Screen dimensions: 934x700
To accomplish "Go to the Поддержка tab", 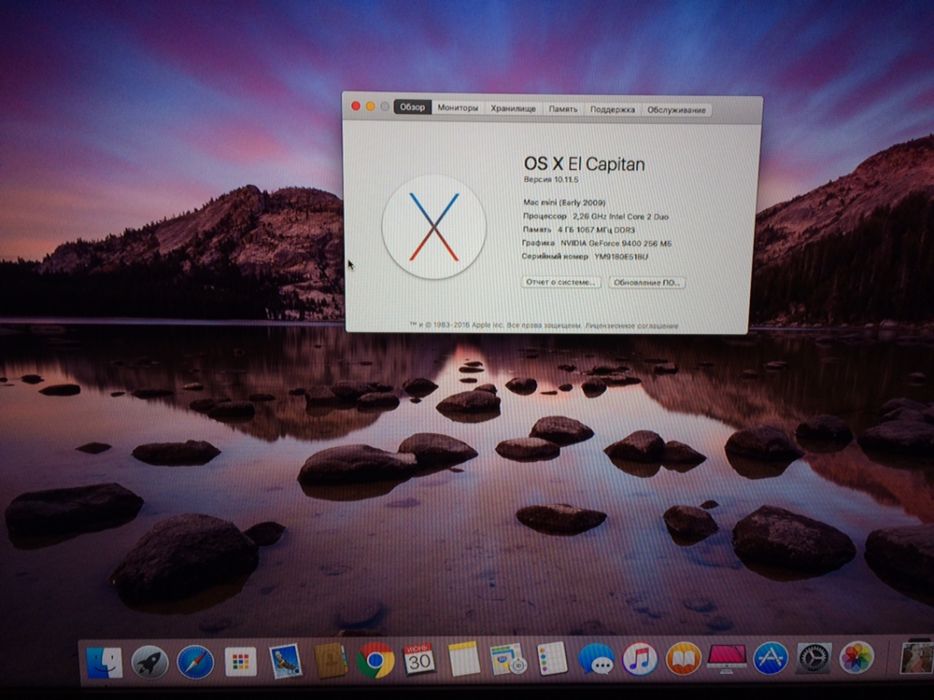I will [612, 109].
